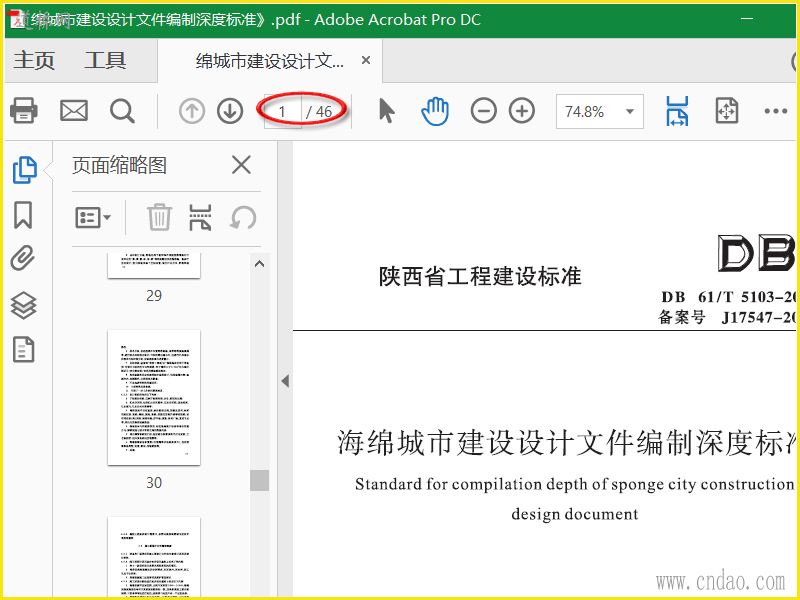The height and width of the screenshot is (600, 800).
Task: Click the page label 29 under thumbnail
Action: pyautogui.click(x=154, y=295)
